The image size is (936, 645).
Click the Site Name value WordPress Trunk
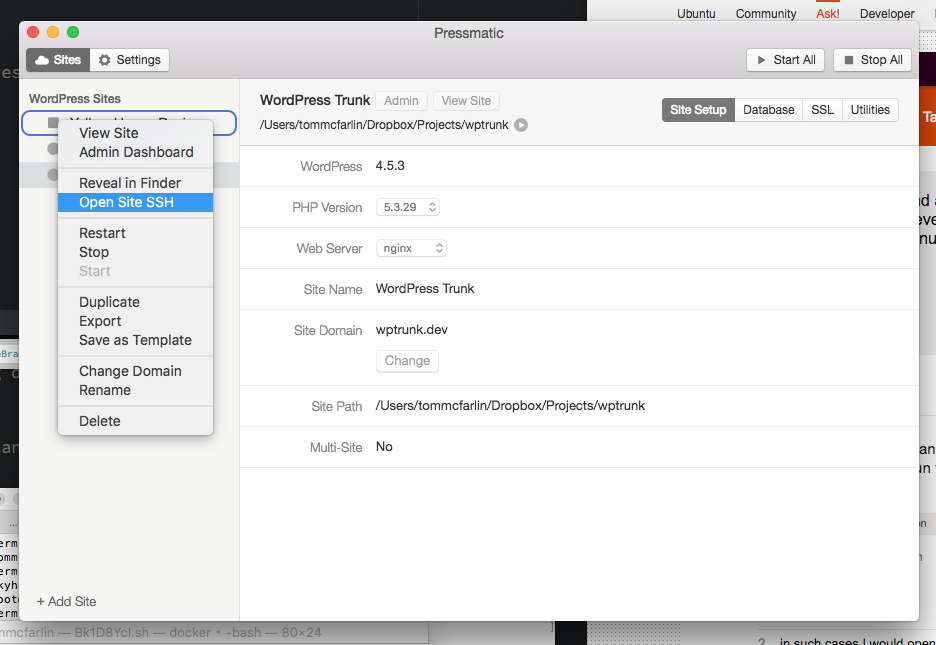tap(425, 289)
